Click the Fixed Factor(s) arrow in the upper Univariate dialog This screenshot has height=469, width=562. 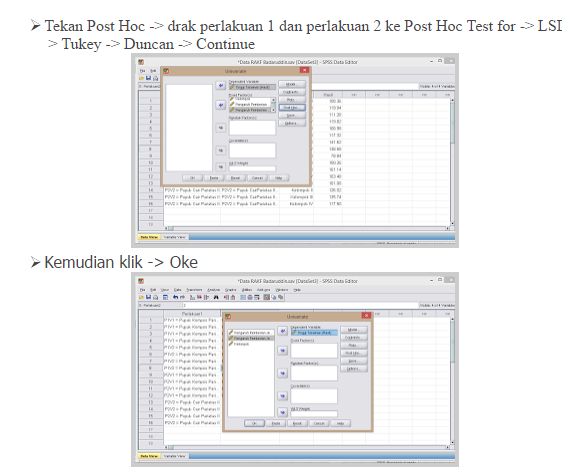tap(221, 105)
